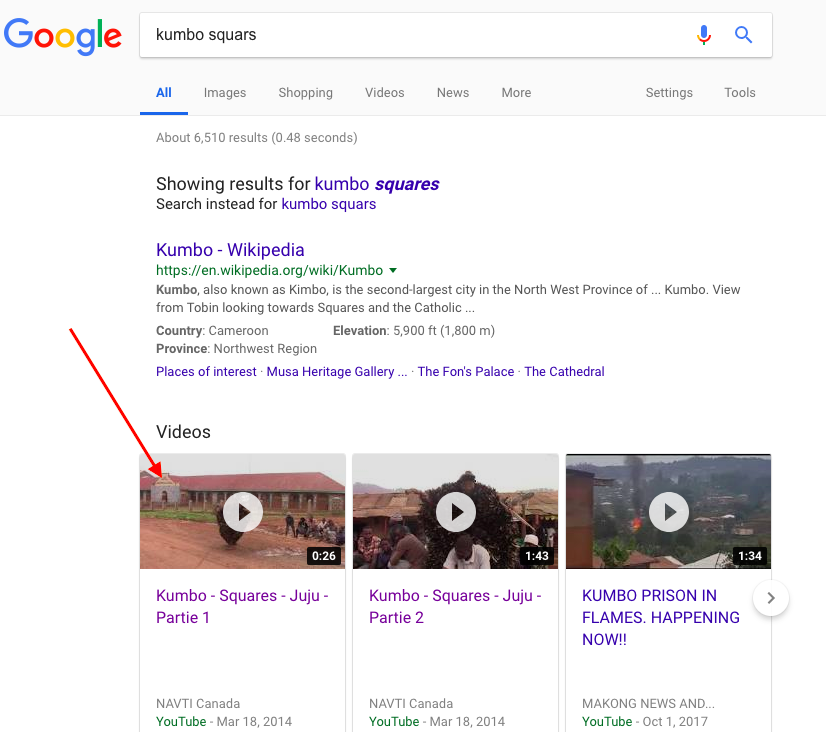Open The Cathedral sitelink
This screenshot has width=826, height=732.
tap(564, 372)
